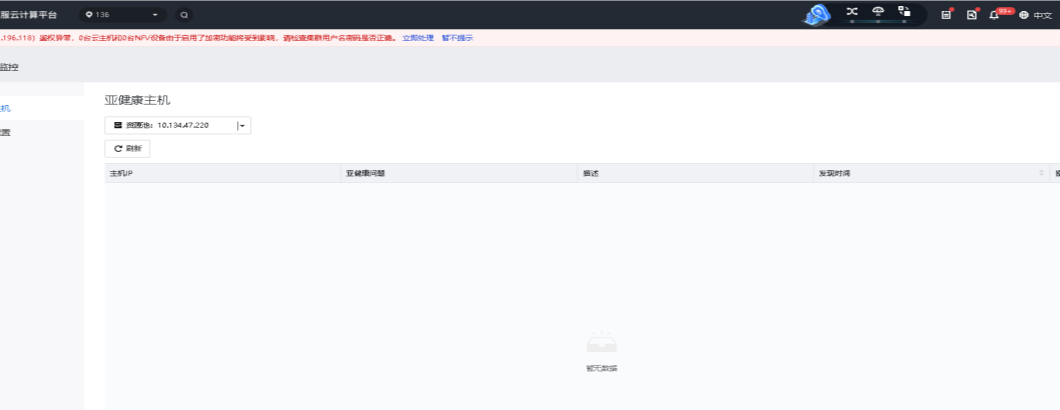Open the 资源池 10.134.47.220 dropdown
Screen dimensions: 1060x410
(x=178, y=125)
